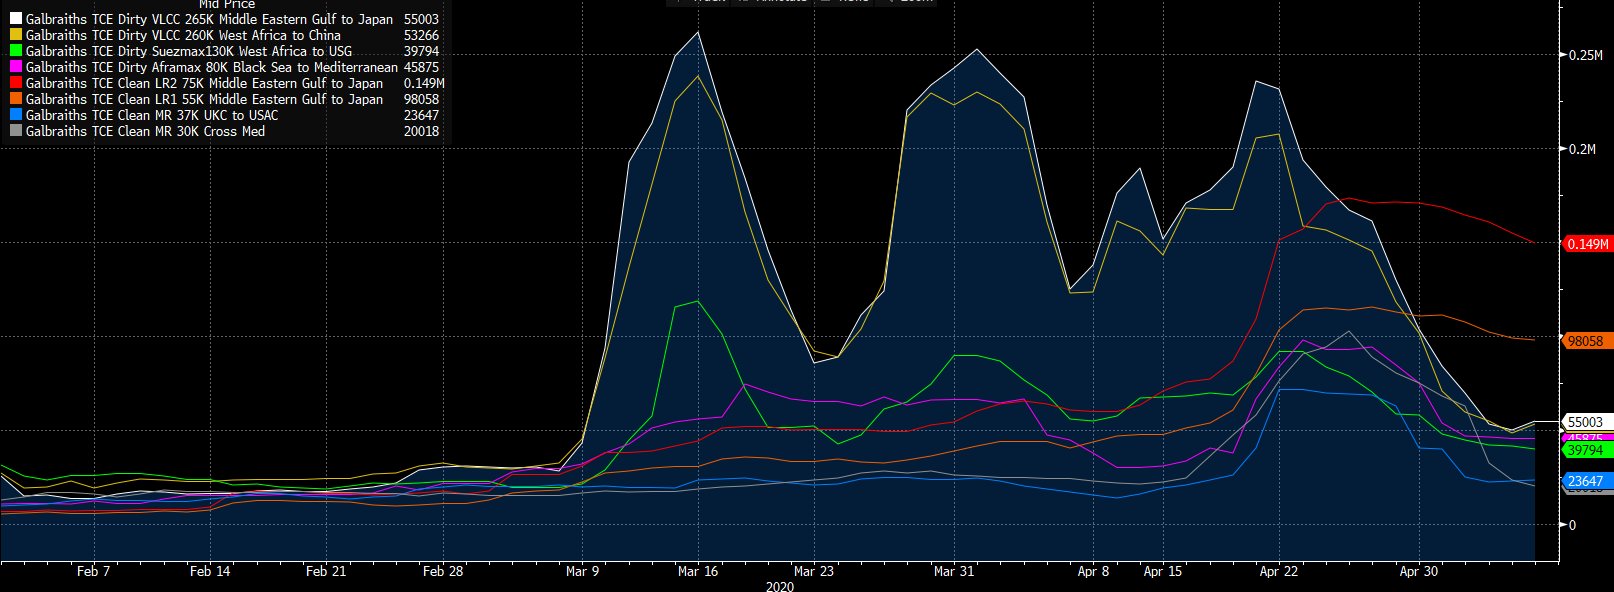
Task: Click the Apr 30 date label
Action: tap(1418, 572)
